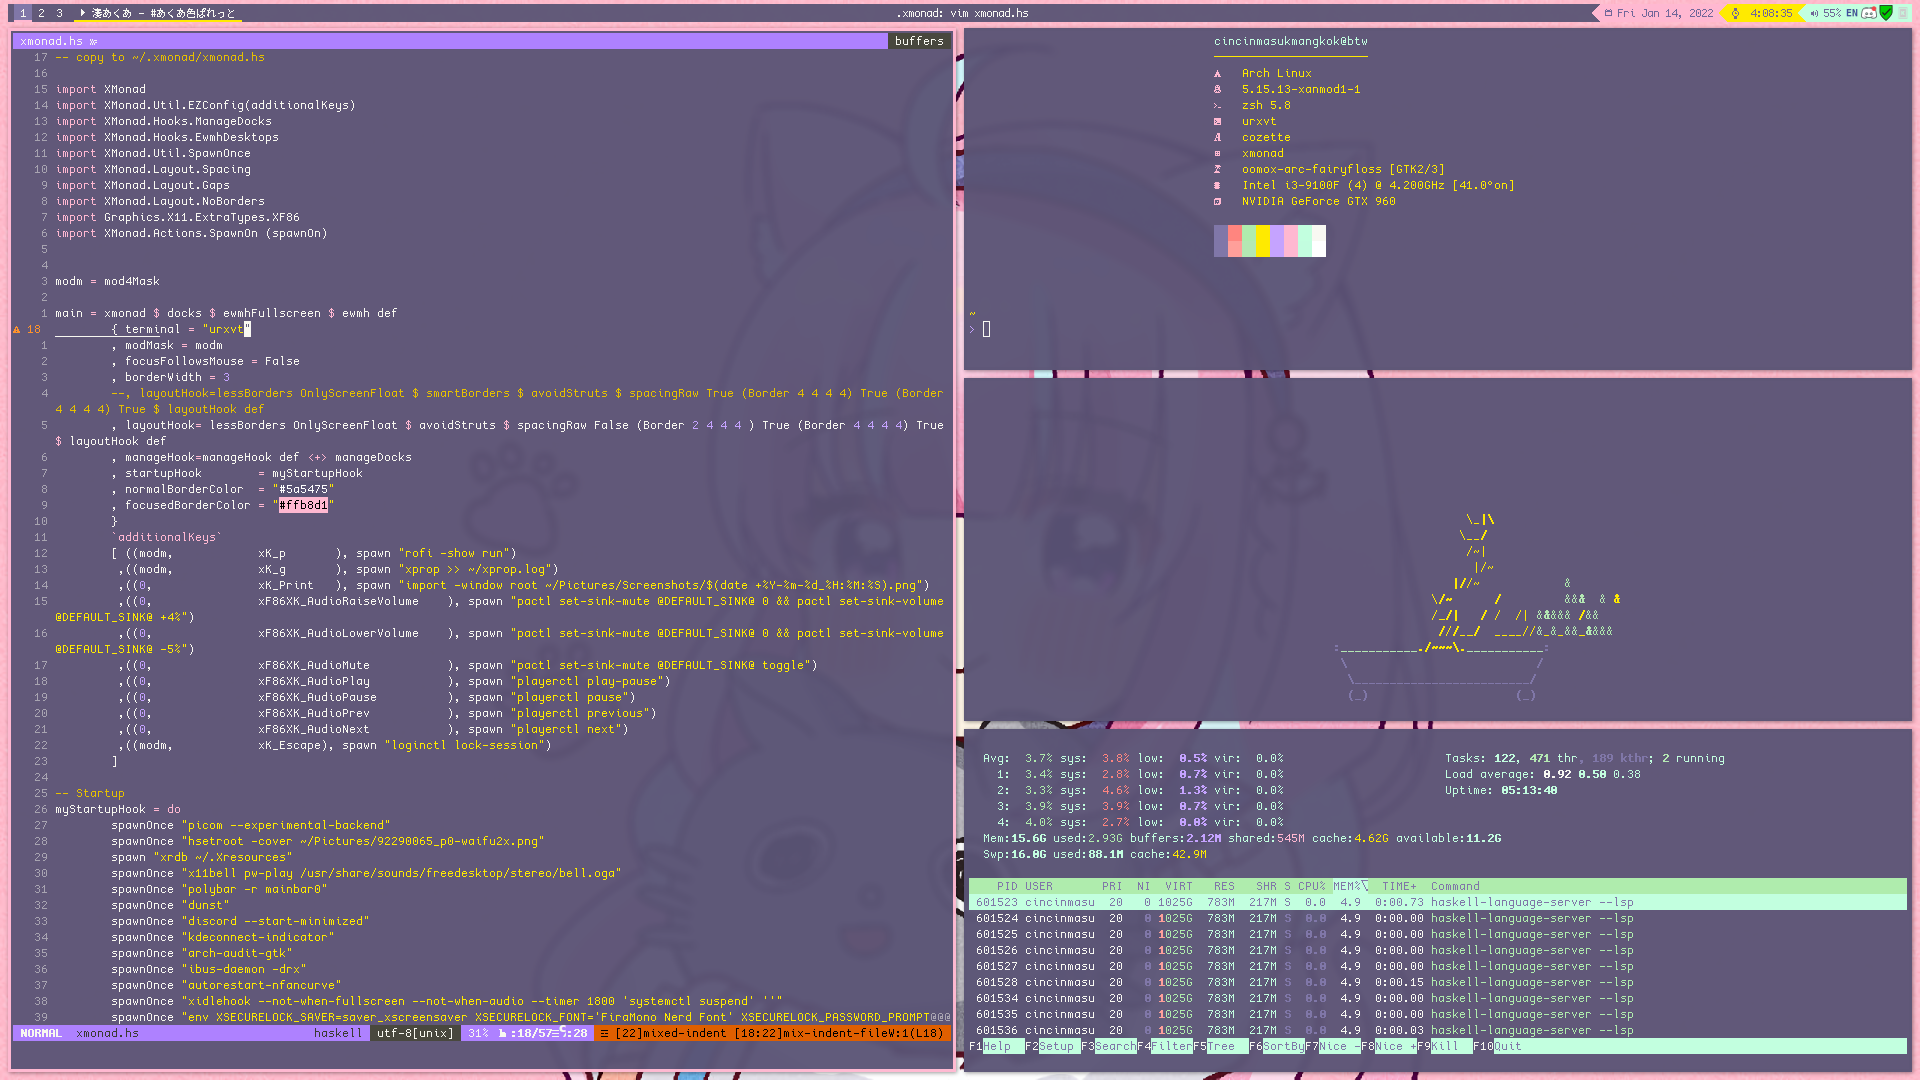
Task: Click the green shield tray icon
Action: (x=1886, y=13)
